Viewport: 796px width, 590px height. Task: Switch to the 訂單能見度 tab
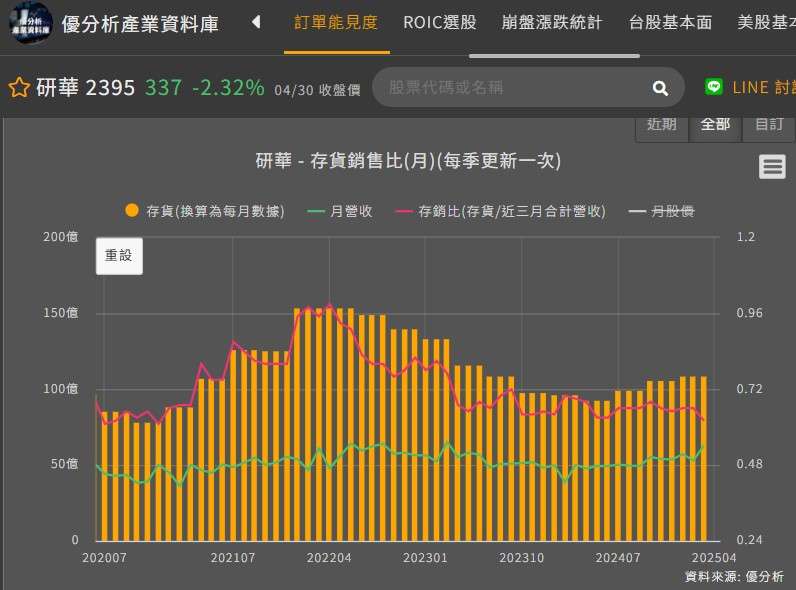tap(336, 22)
